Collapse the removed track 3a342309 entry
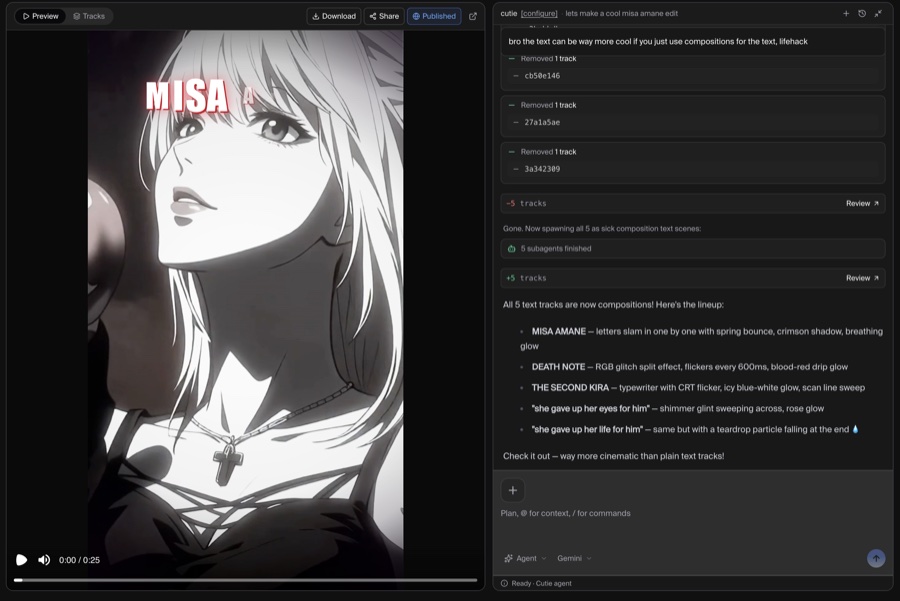The image size is (900, 601). point(511,152)
